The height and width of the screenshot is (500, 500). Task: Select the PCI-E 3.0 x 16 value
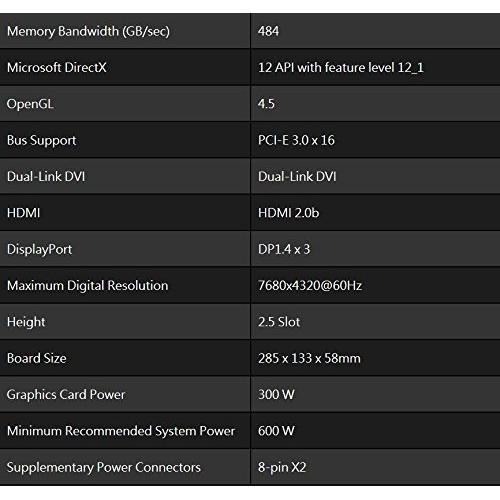pos(296,140)
